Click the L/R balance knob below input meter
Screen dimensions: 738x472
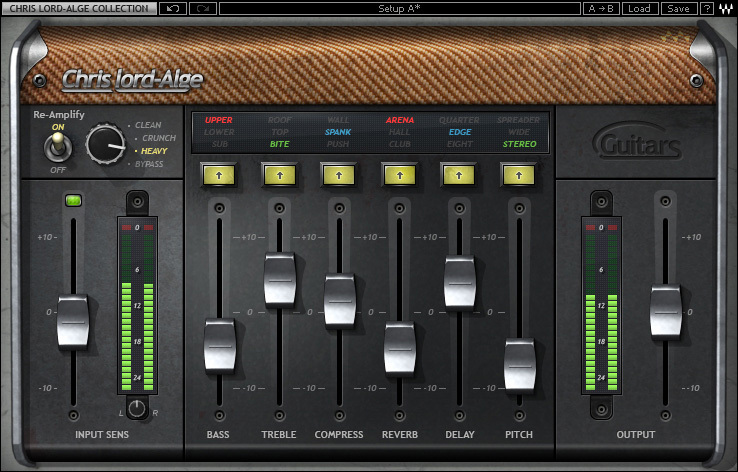coord(137,409)
